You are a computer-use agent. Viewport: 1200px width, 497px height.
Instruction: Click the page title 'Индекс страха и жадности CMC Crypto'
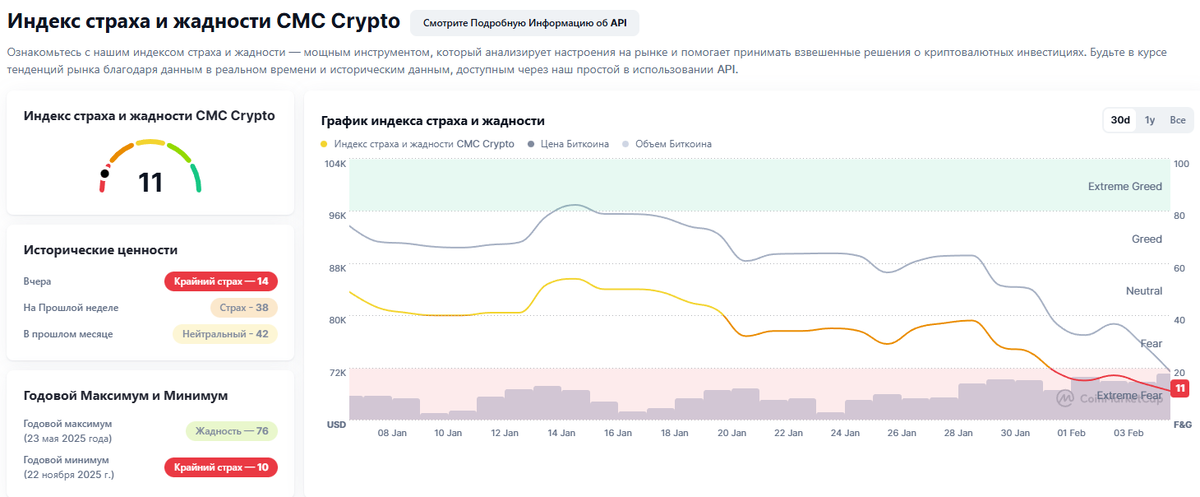click(203, 21)
